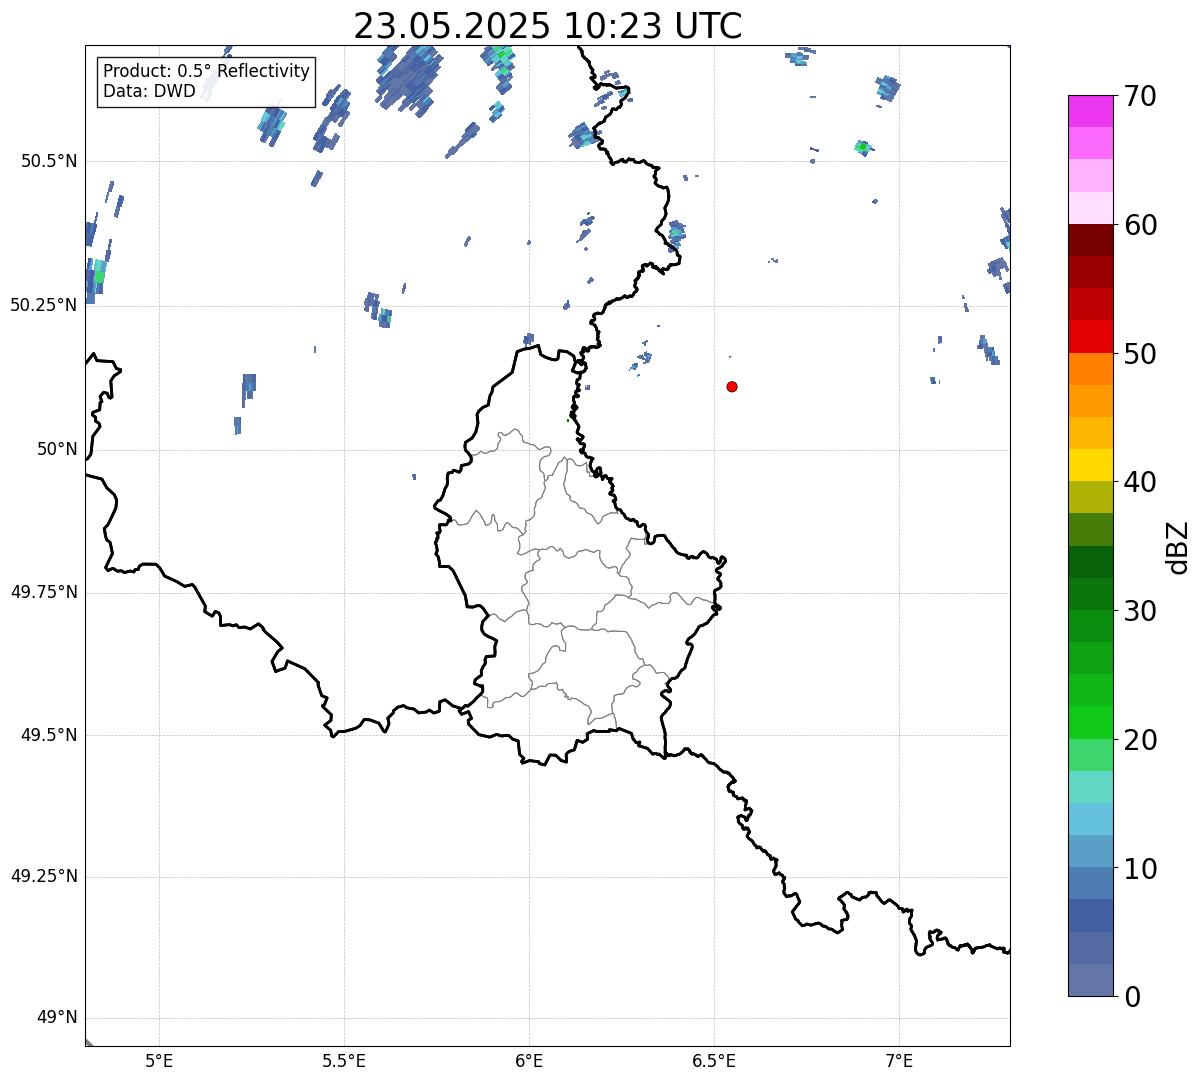Click the colorbar tick label "60"
1202x1081 pixels.
tap(1140, 225)
